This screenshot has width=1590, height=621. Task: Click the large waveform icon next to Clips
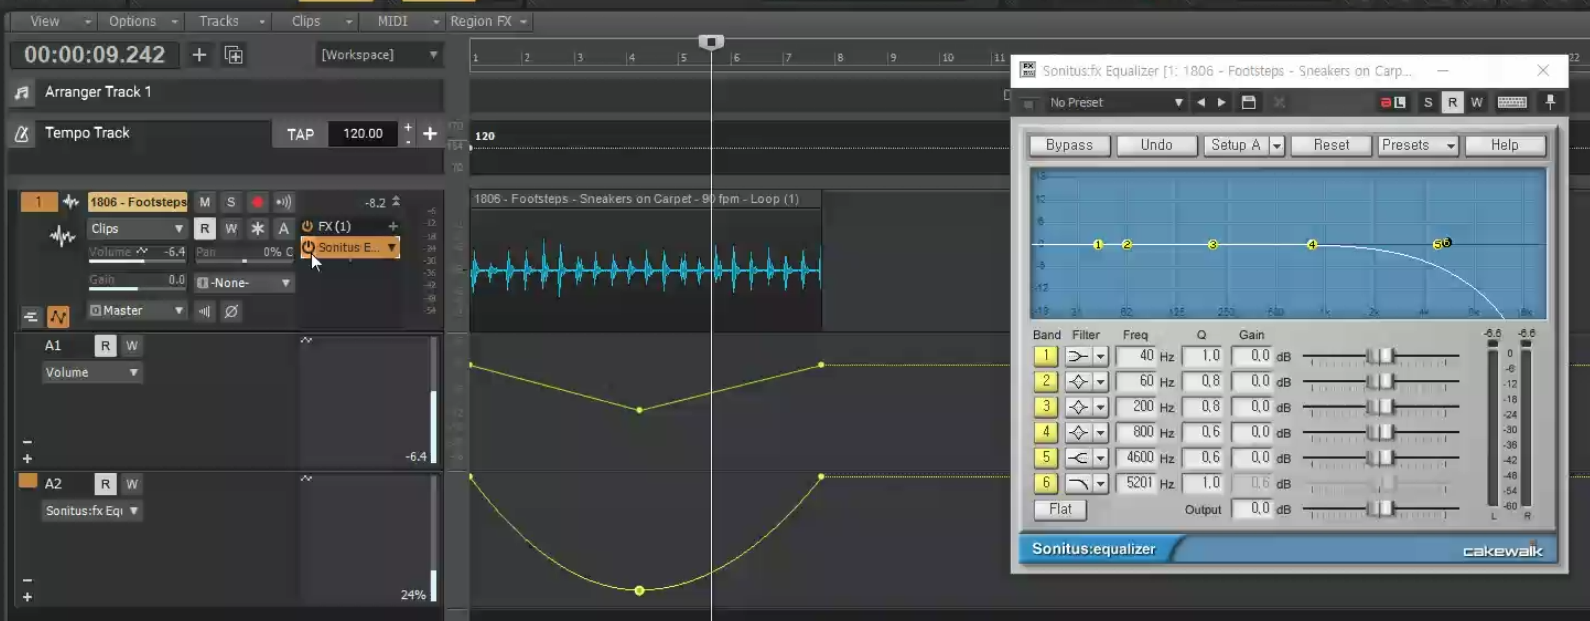pyautogui.click(x=62, y=237)
